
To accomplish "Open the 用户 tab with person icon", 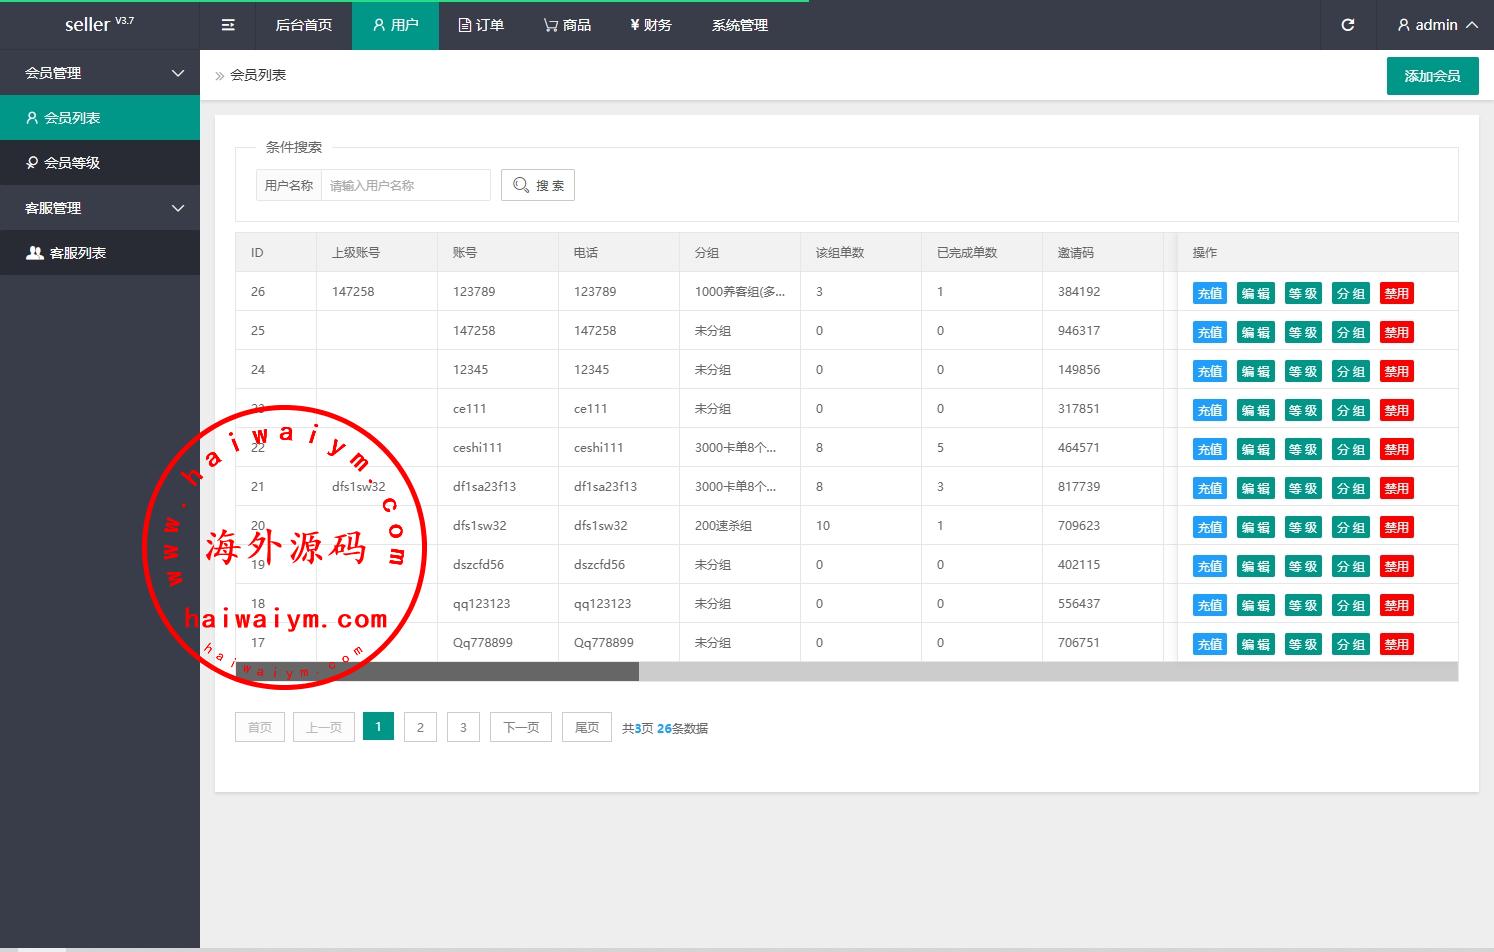I will click(395, 25).
